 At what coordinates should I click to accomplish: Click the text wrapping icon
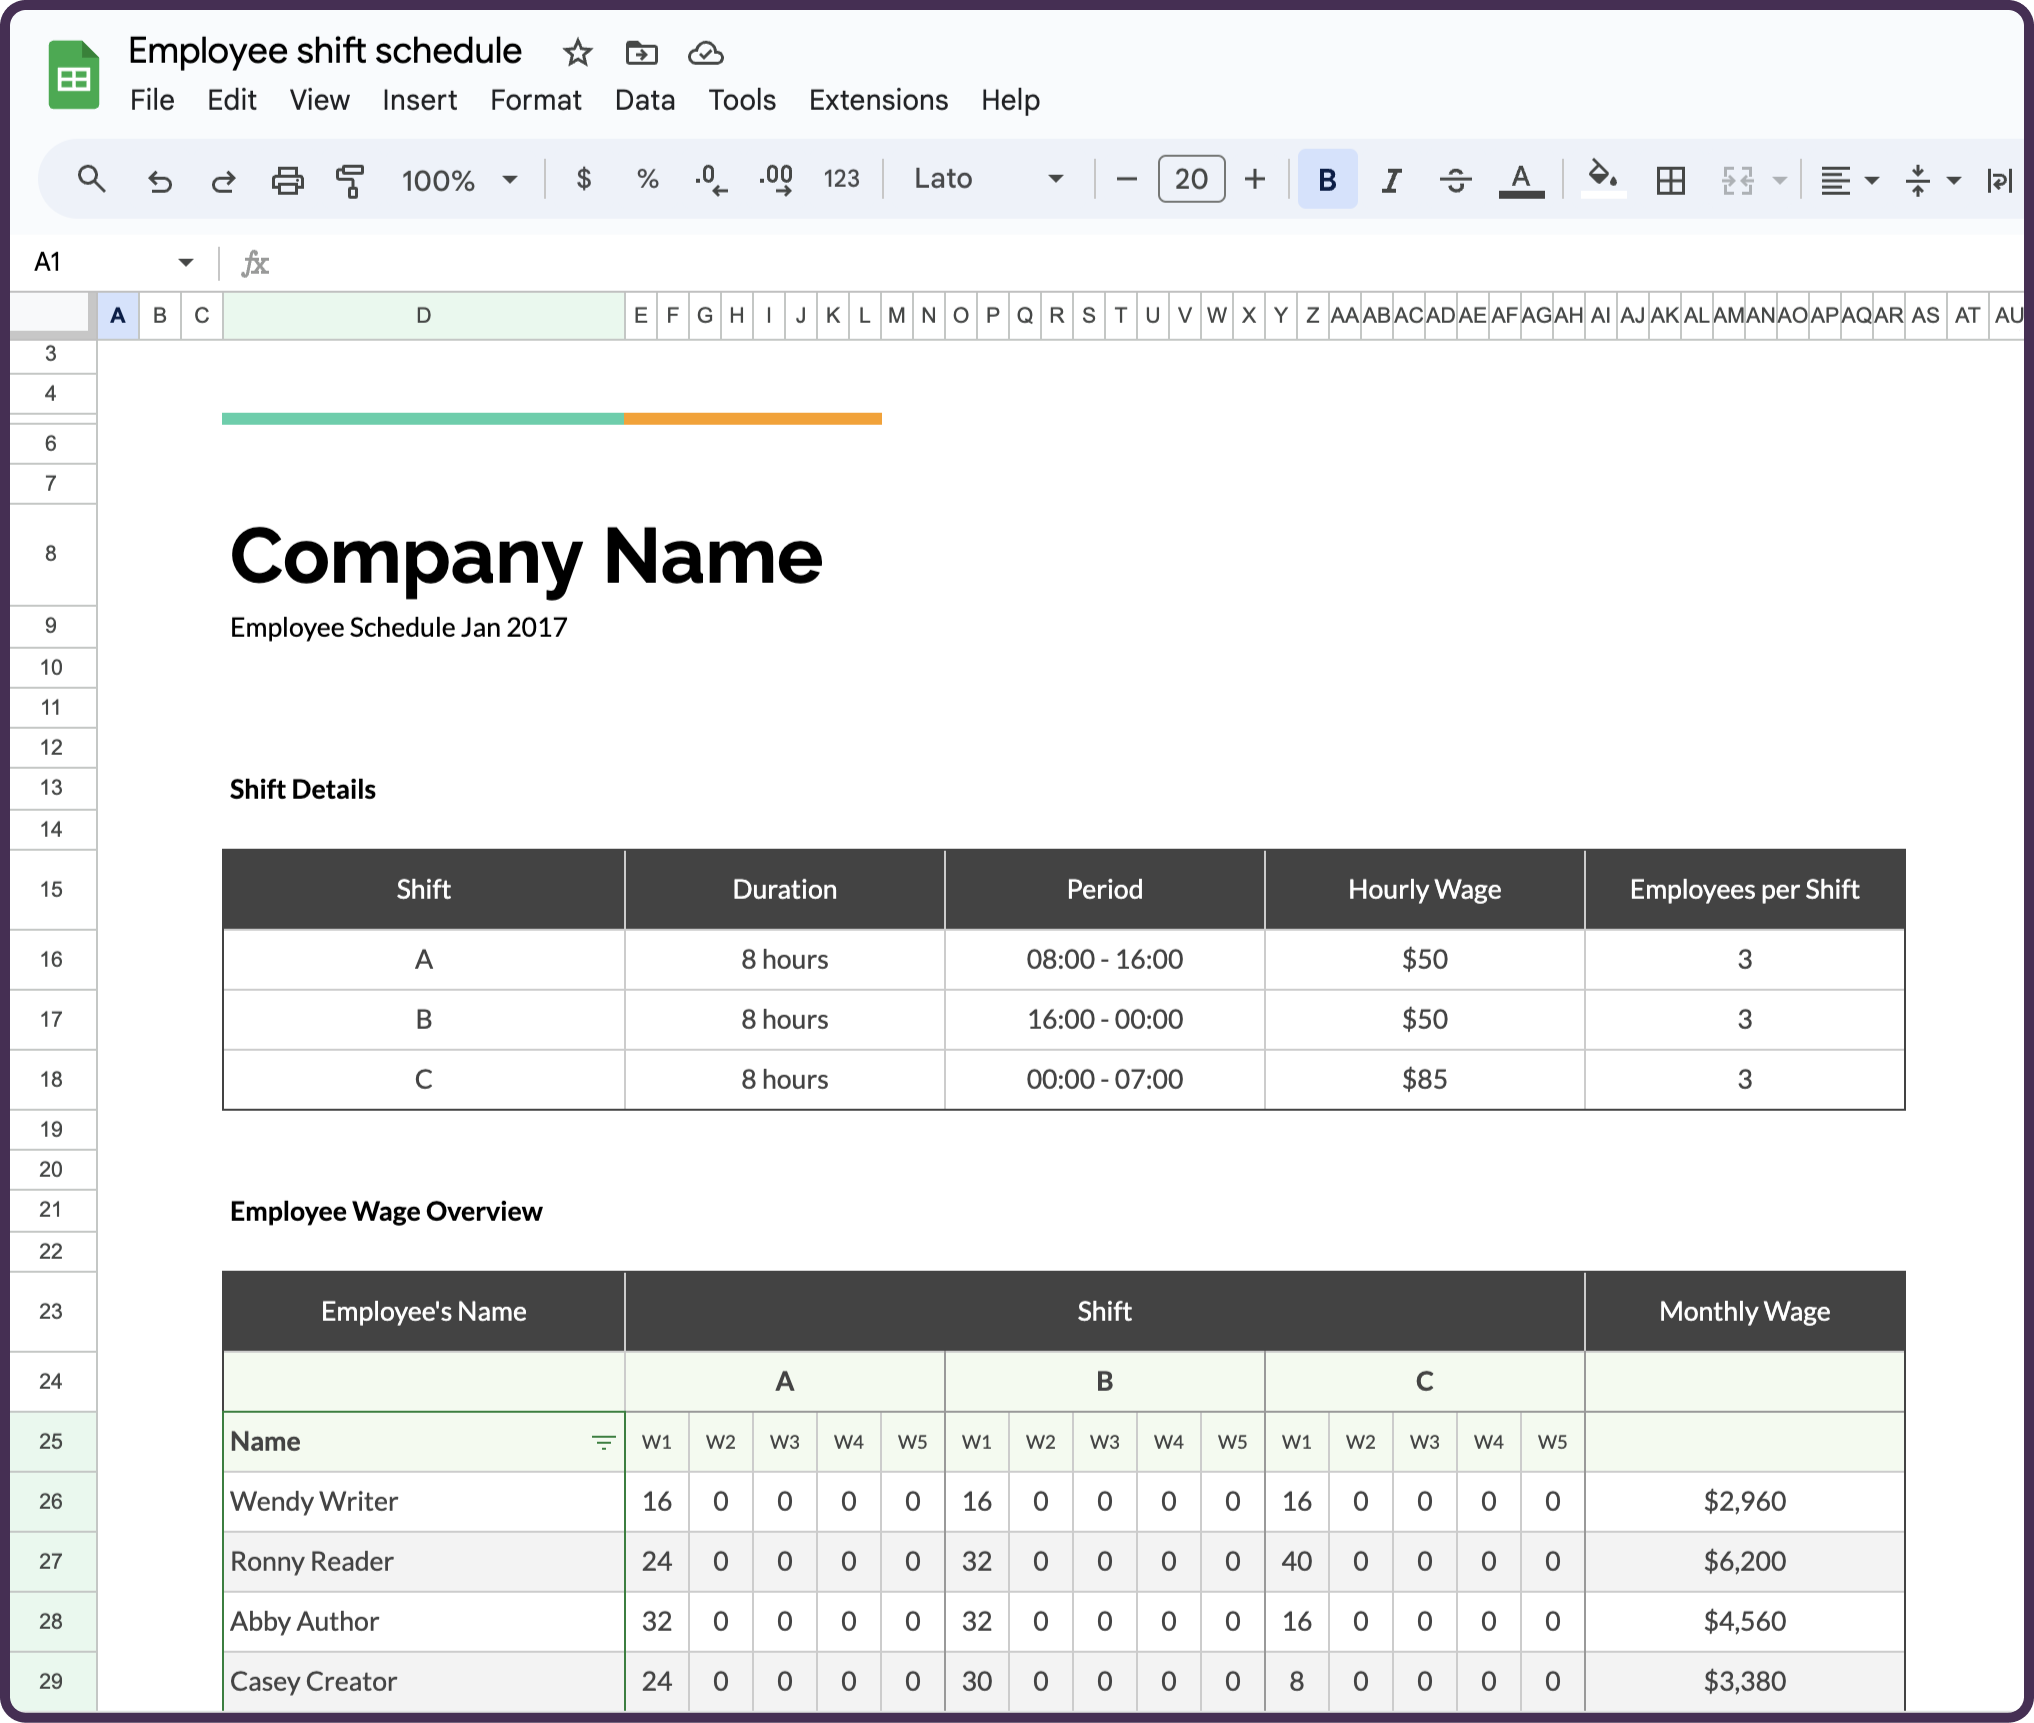click(2000, 180)
